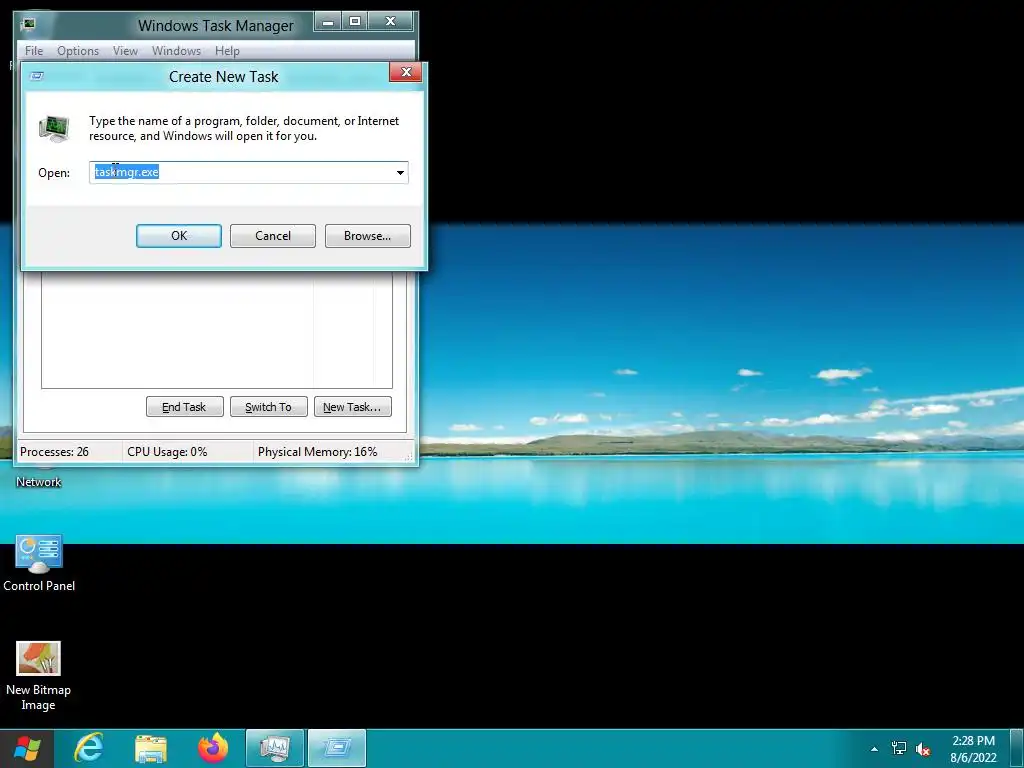Open File Explorer from the taskbar
Viewport: 1024px width, 768px height.
pos(151,748)
